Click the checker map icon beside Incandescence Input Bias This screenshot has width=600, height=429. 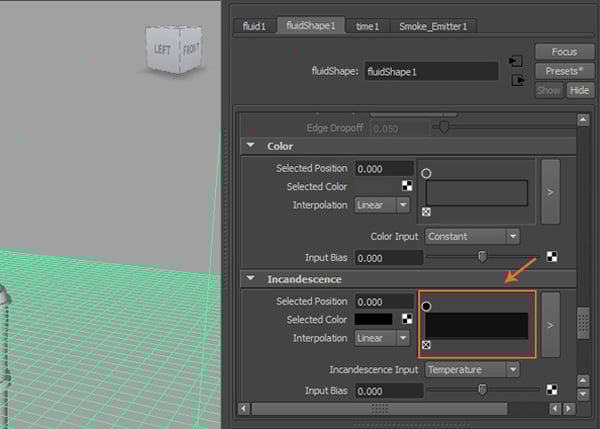(552, 390)
